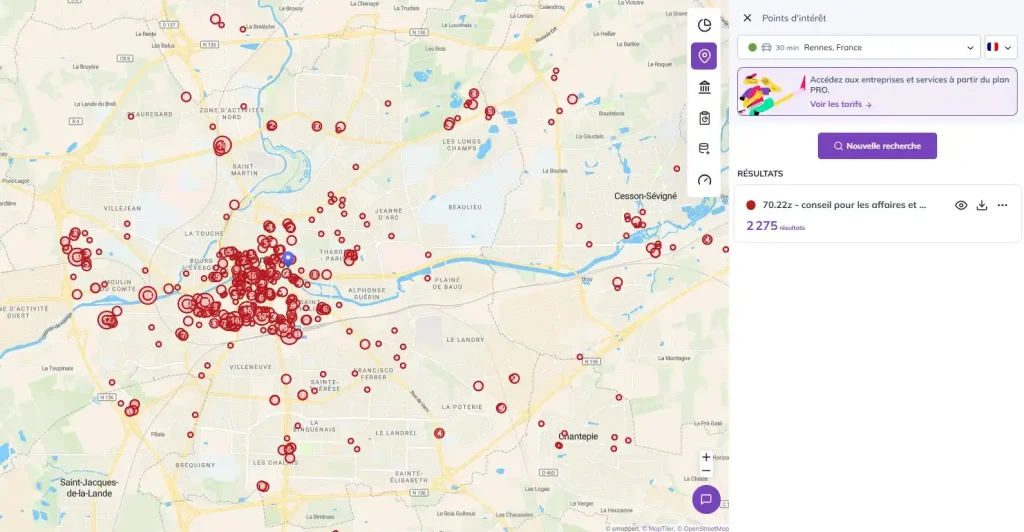Image resolution: width=1024 pixels, height=532 pixels.
Task: Click the Chantepie map label
Action: [579, 436]
